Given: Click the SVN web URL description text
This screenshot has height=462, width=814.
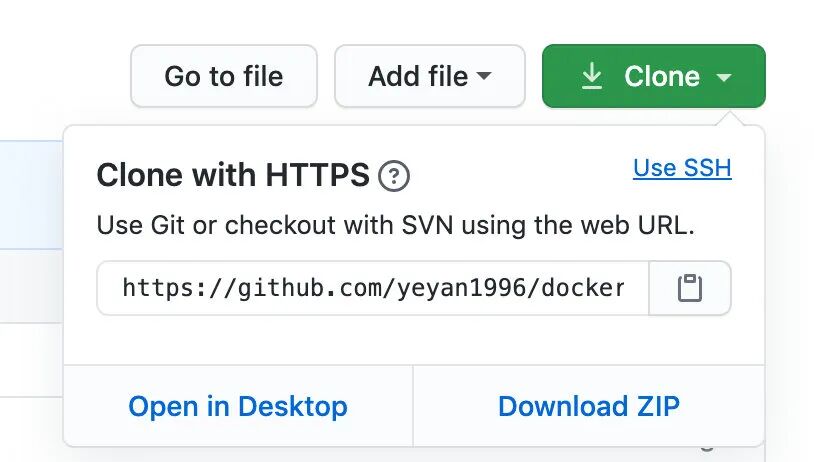Looking at the screenshot, I should point(395,225).
